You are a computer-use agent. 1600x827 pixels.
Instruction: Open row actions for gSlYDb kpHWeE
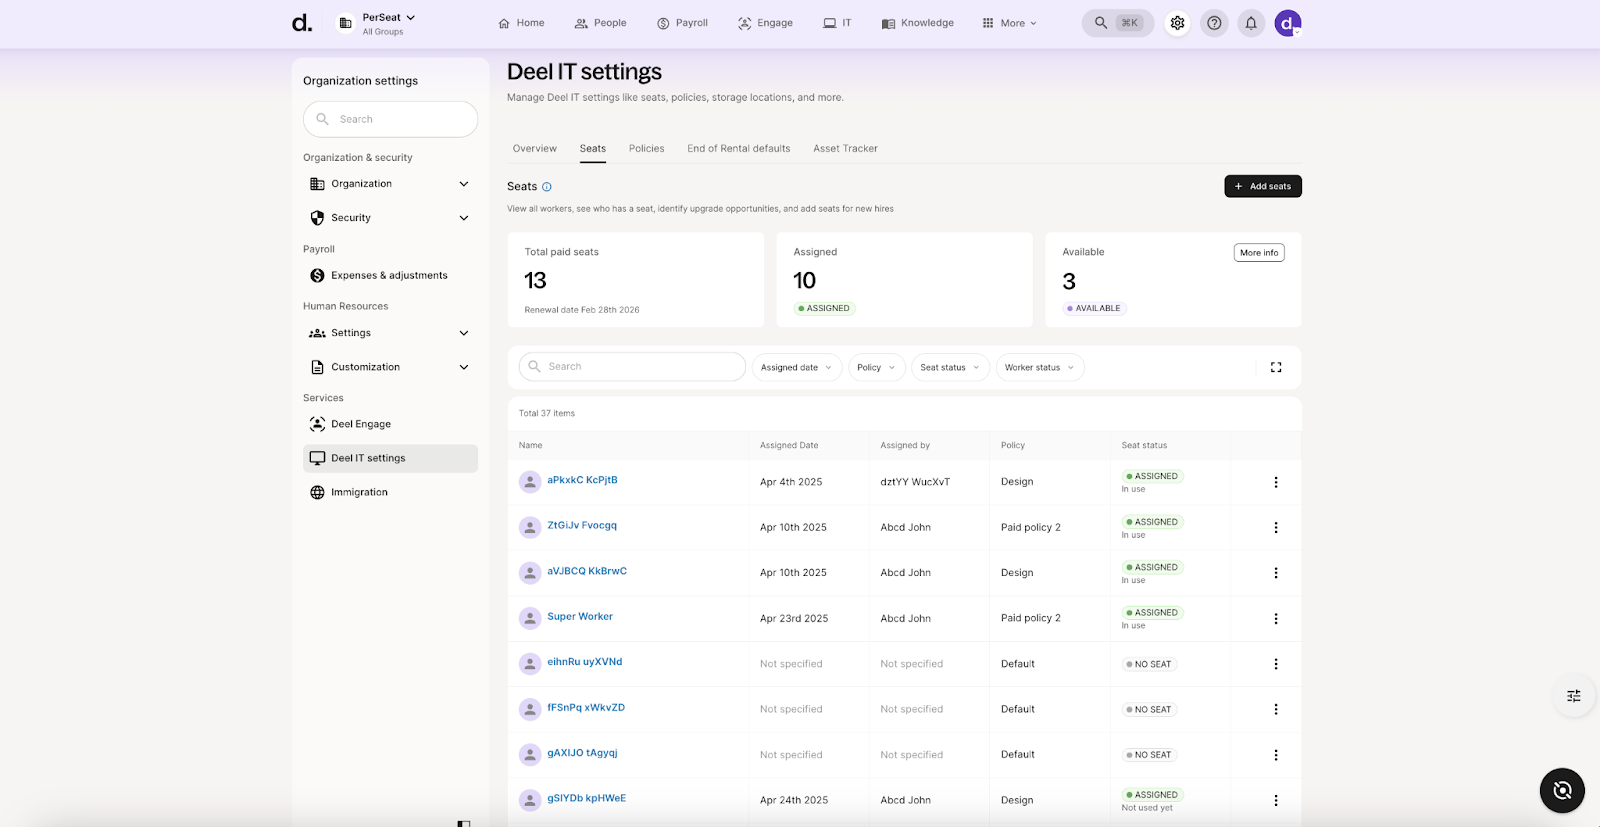click(1276, 800)
